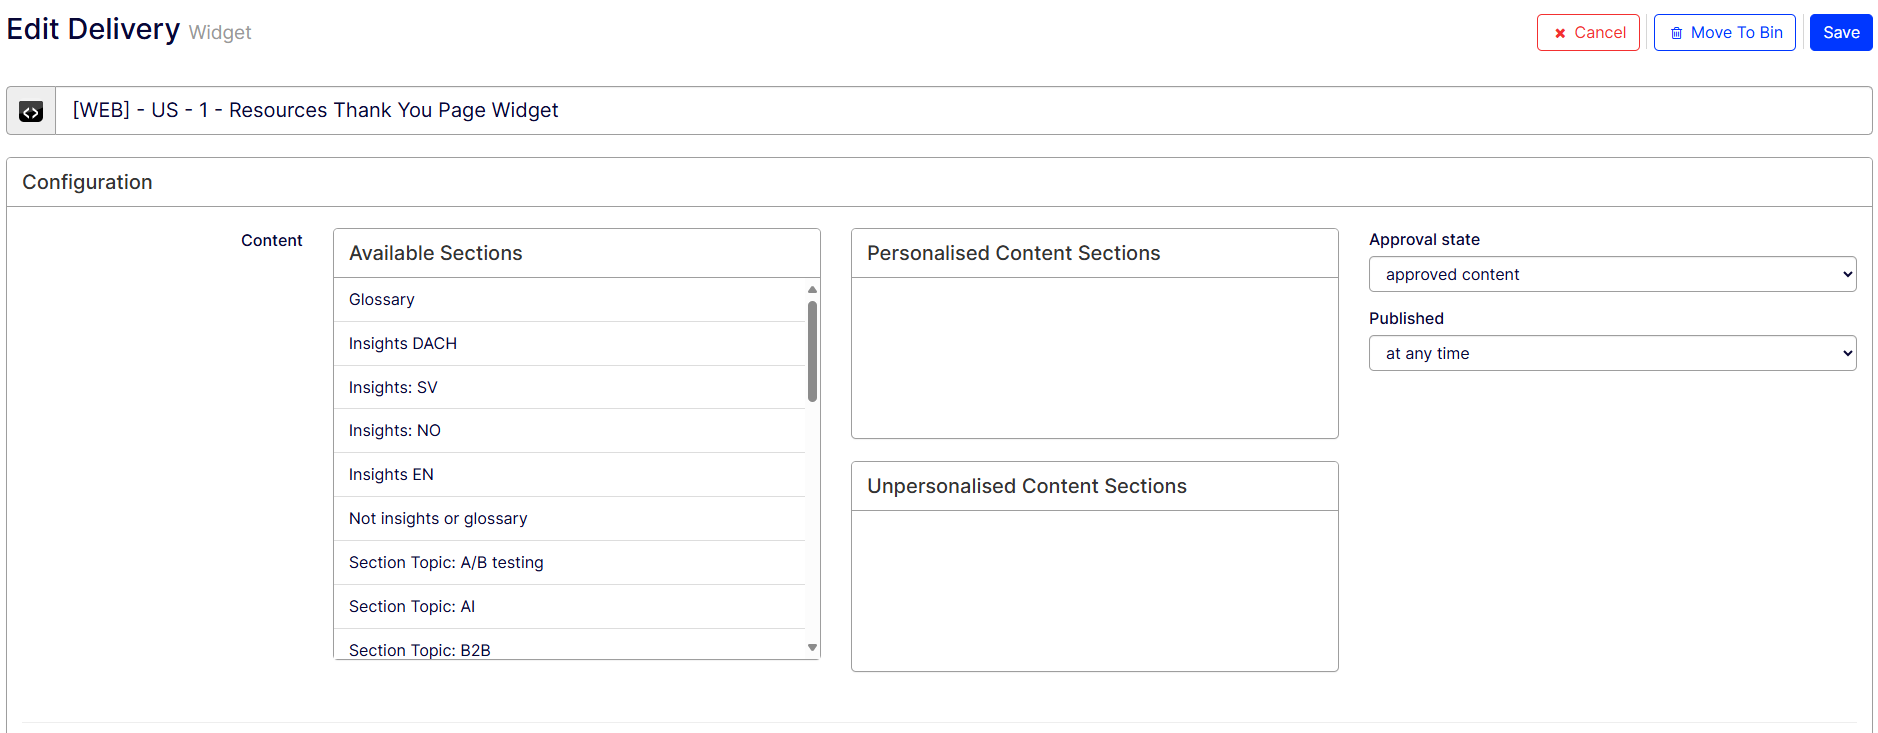Click inside Personalised Content Sections box
The width and height of the screenshot is (1878, 733).
point(1094,357)
